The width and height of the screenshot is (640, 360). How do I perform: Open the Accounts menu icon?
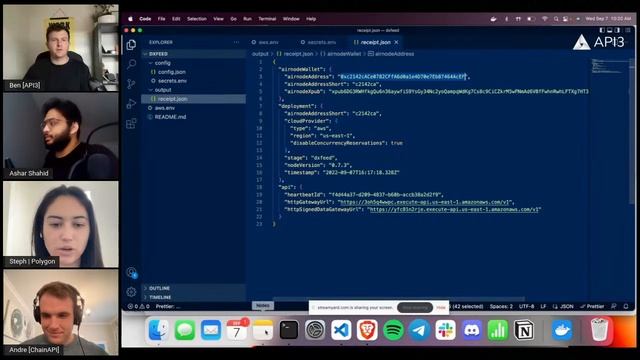pos(131,272)
